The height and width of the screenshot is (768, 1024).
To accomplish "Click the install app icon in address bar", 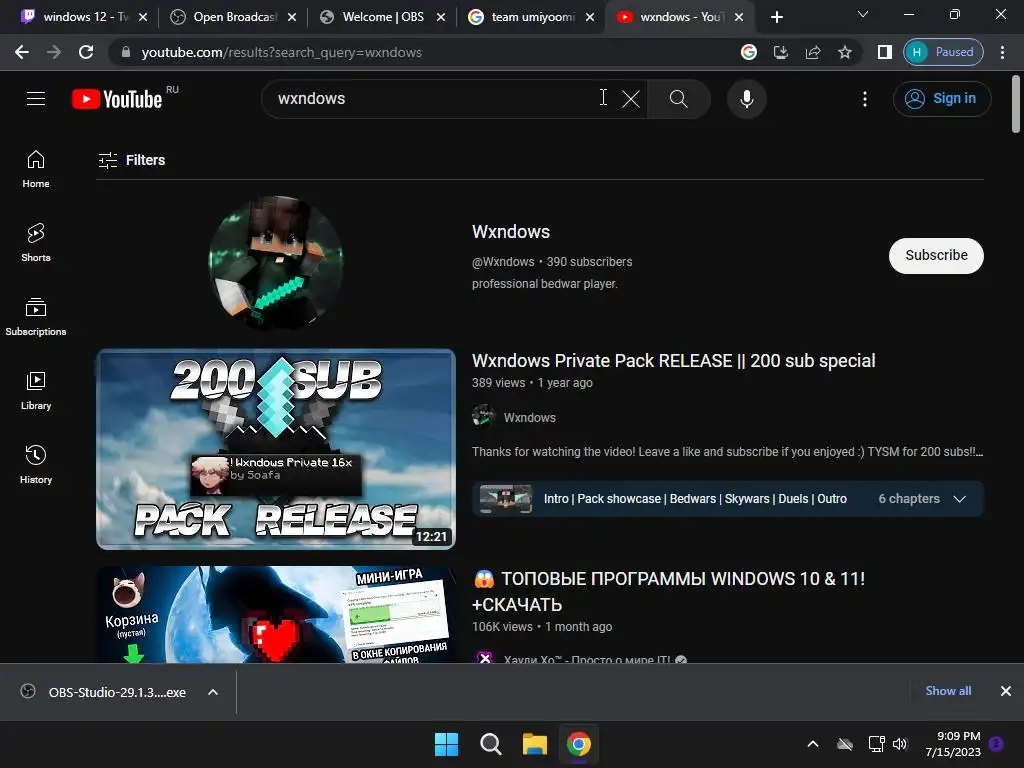I will point(781,52).
